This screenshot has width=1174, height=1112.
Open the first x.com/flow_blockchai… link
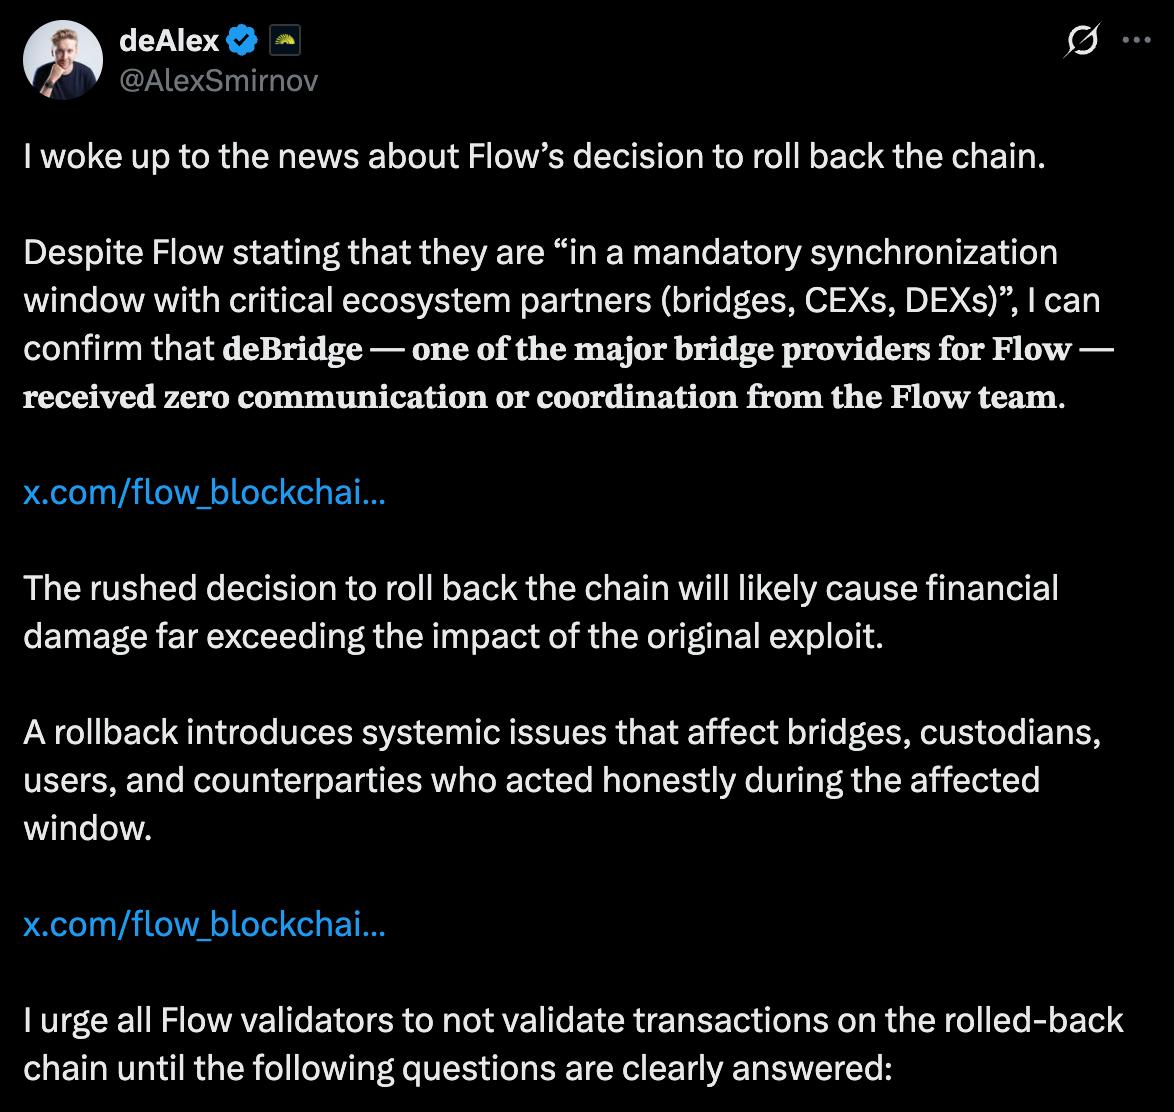coord(203,493)
